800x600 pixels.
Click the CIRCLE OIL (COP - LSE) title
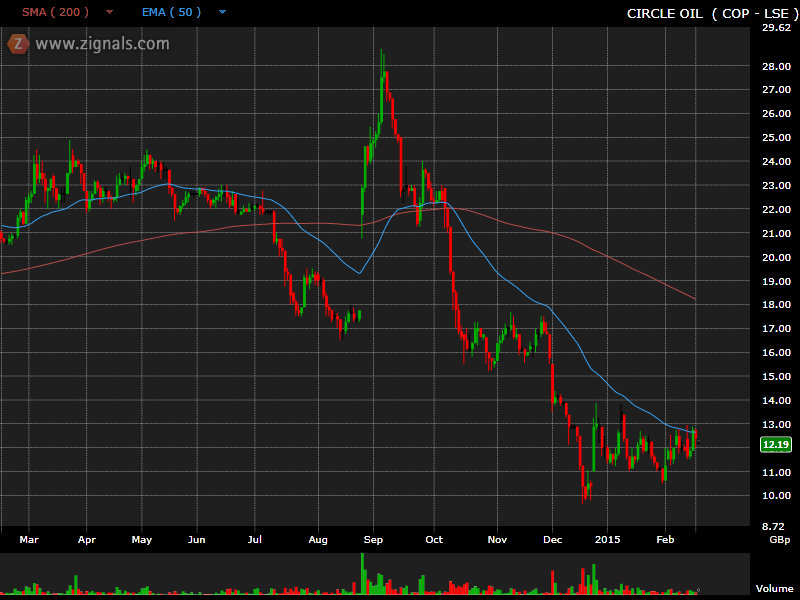click(706, 13)
